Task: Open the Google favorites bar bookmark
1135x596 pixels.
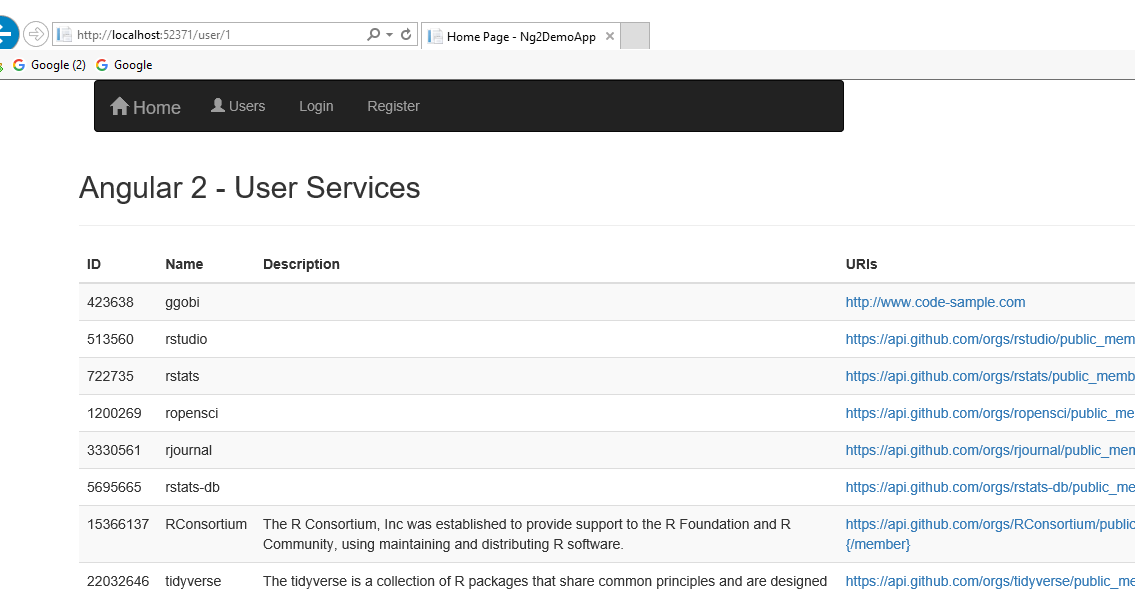Action: [124, 64]
